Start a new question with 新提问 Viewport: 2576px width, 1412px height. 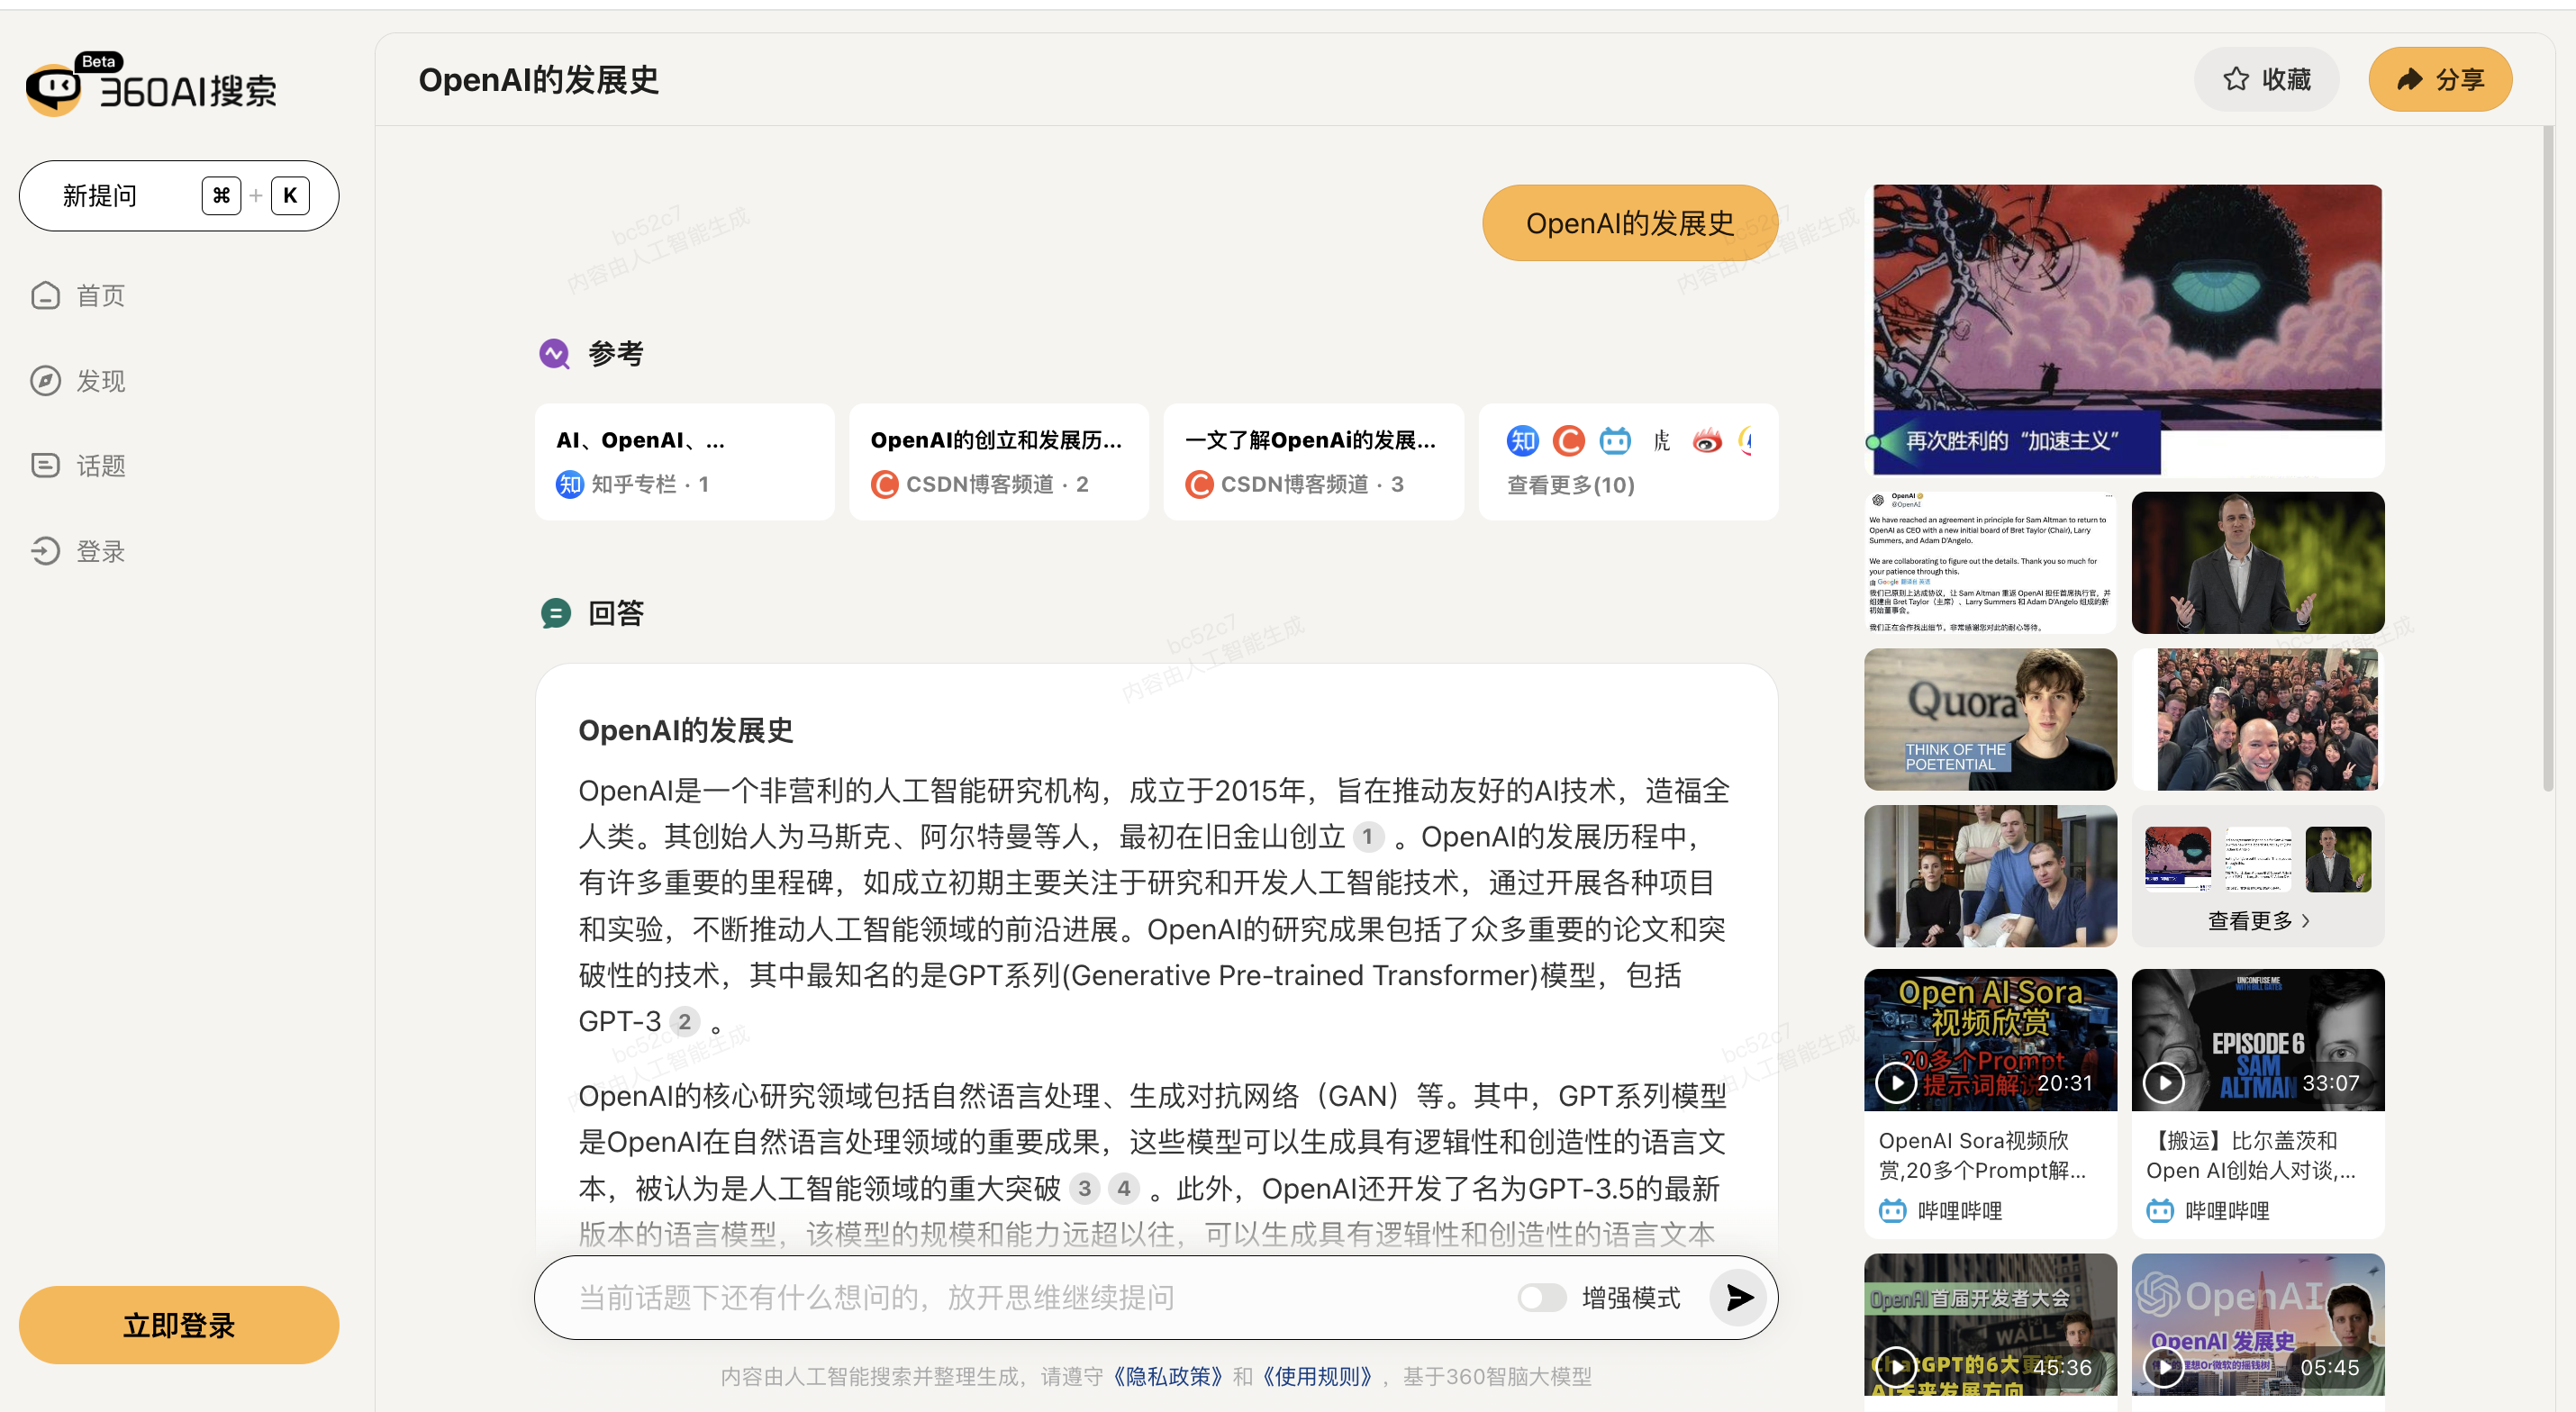[x=179, y=196]
